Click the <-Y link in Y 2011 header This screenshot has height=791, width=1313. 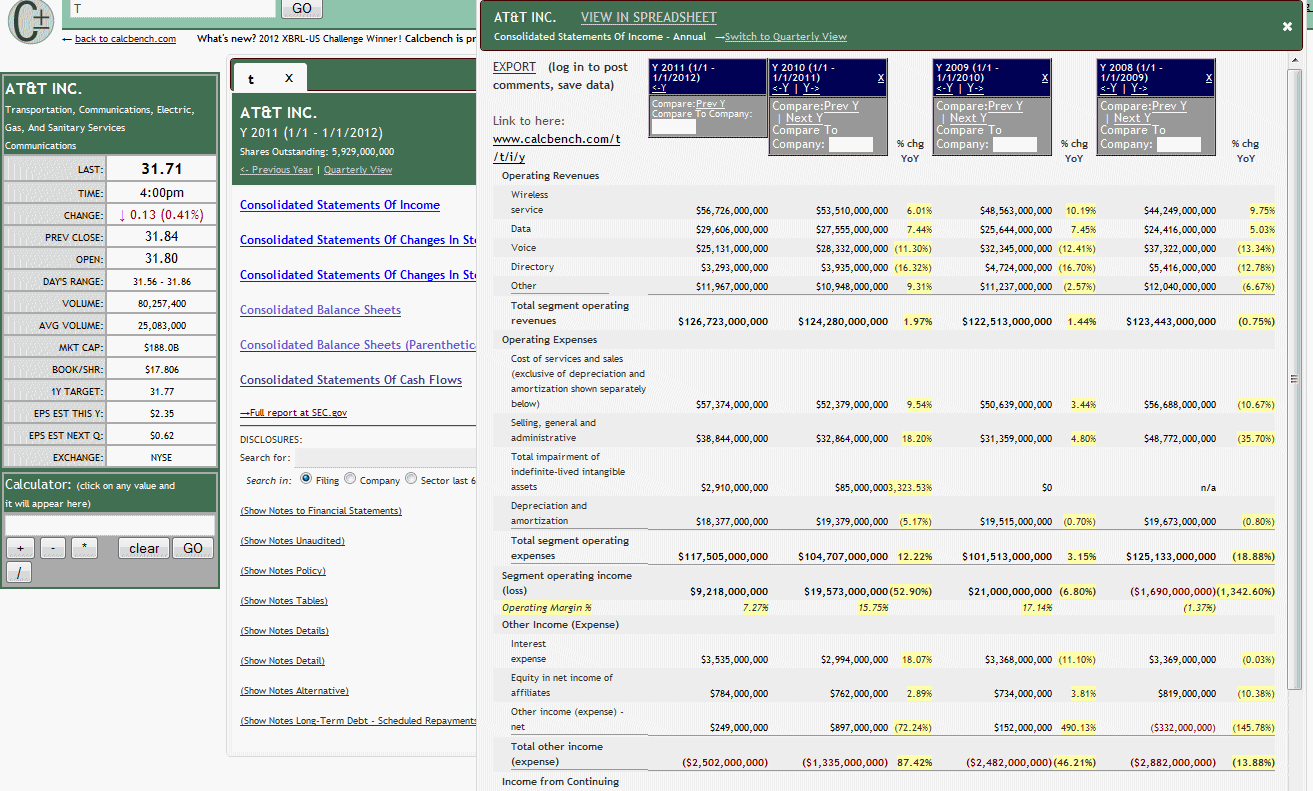pos(659,88)
